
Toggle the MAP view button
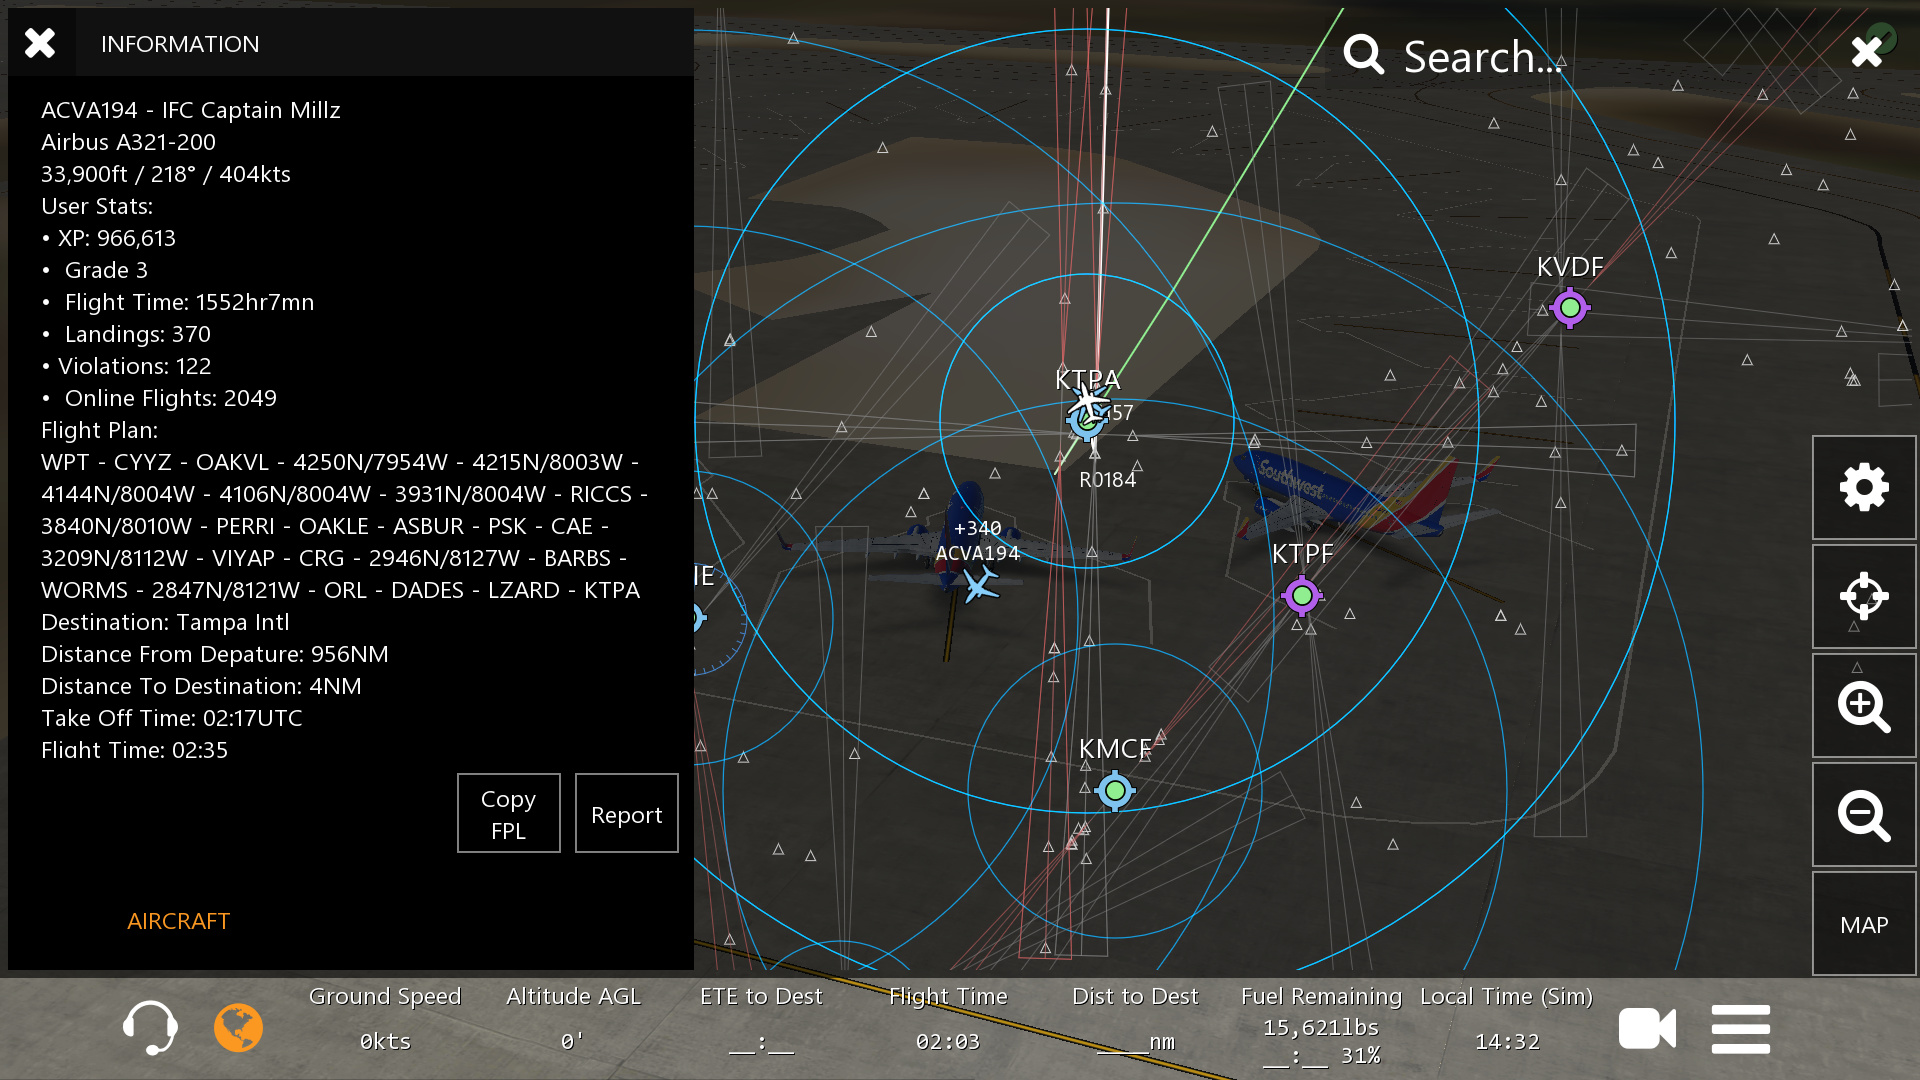click(1864, 925)
